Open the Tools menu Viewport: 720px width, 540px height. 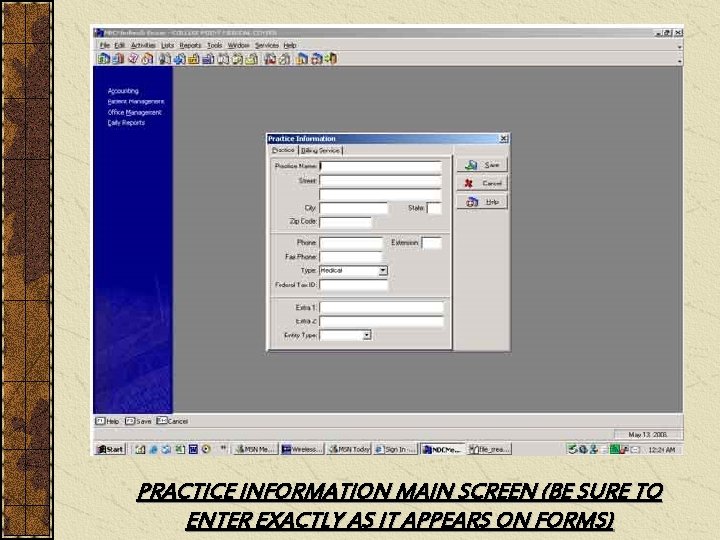pos(214,45)
